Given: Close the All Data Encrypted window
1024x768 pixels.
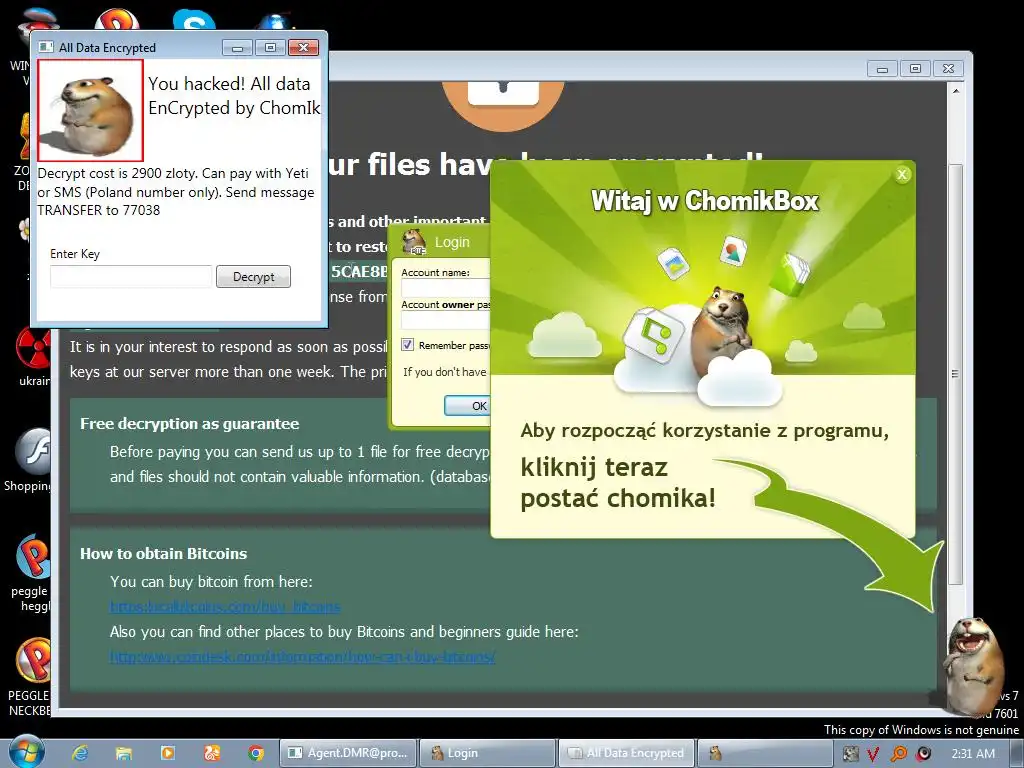Looking at the screenshot, I should coord(303,48).
